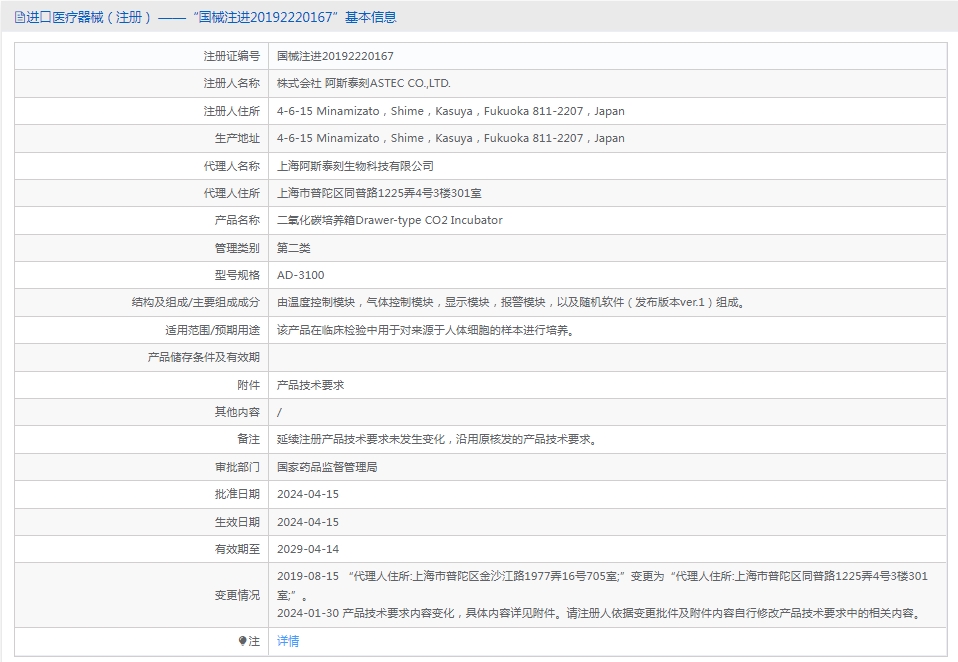Select registration number 国械注进20192220167 value

(335, 56)
